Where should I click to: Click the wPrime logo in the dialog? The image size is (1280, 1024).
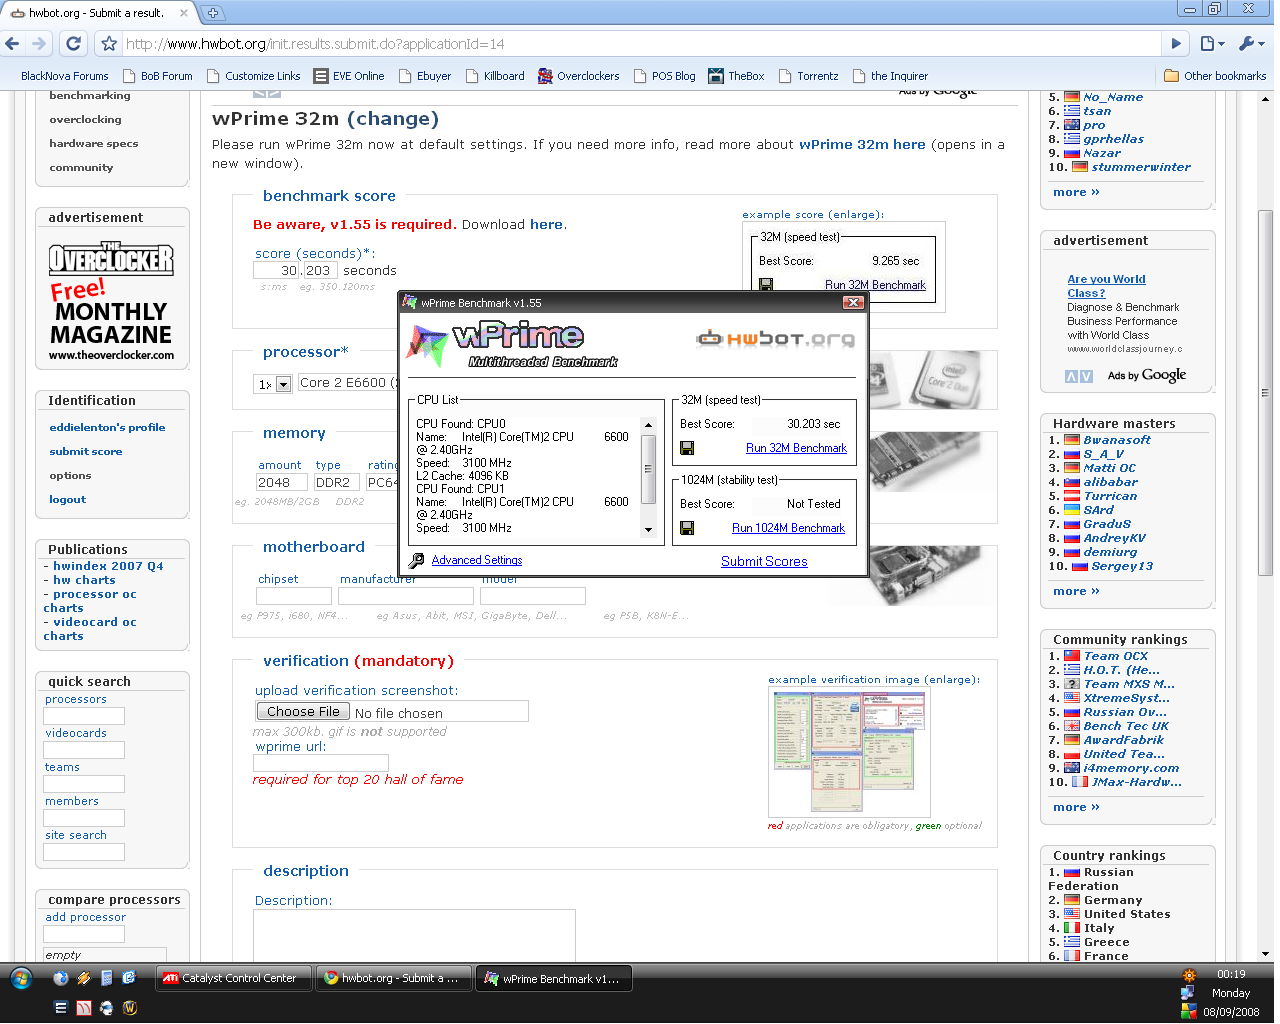pyautogui.click(x=512, y=344)
